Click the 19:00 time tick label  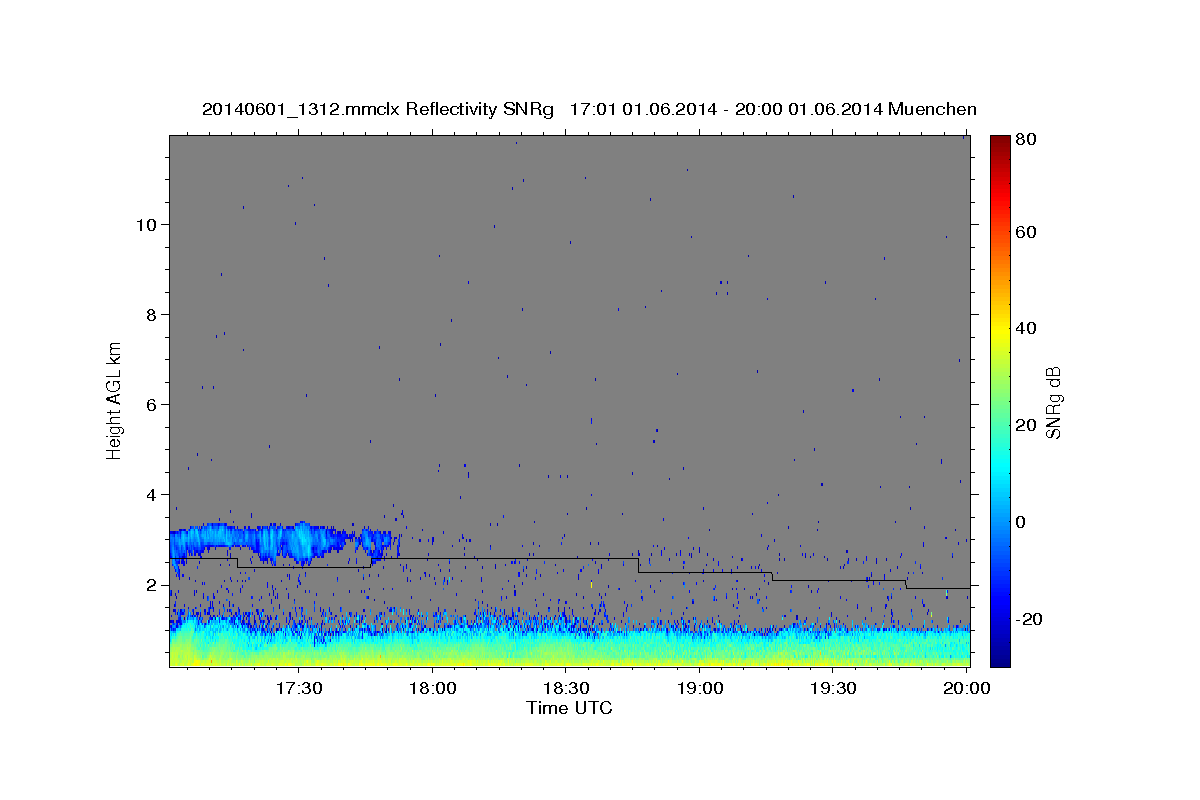[700, 689]
